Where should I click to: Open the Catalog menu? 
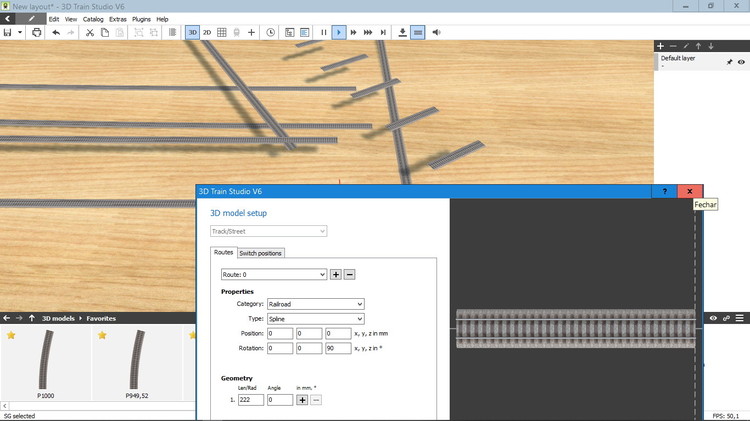(x=93, y=19)
